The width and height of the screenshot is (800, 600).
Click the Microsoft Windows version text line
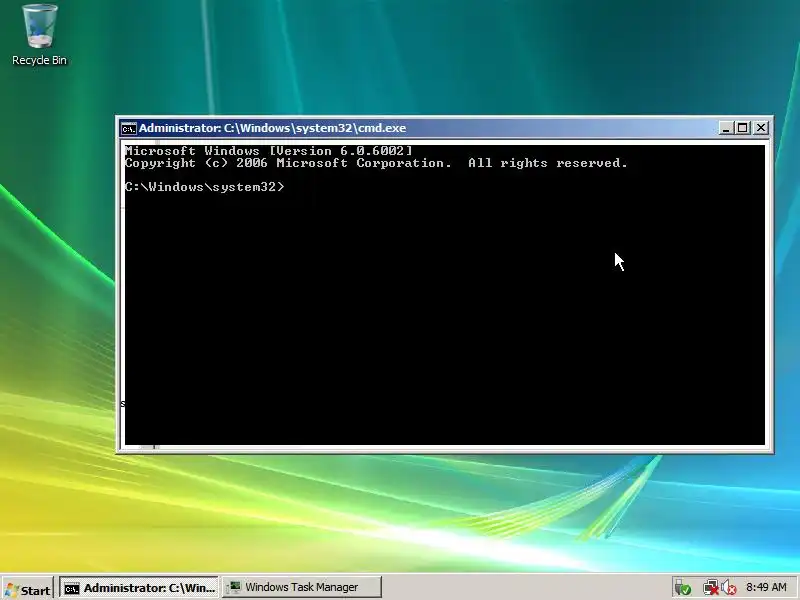[x=268, y=151]
